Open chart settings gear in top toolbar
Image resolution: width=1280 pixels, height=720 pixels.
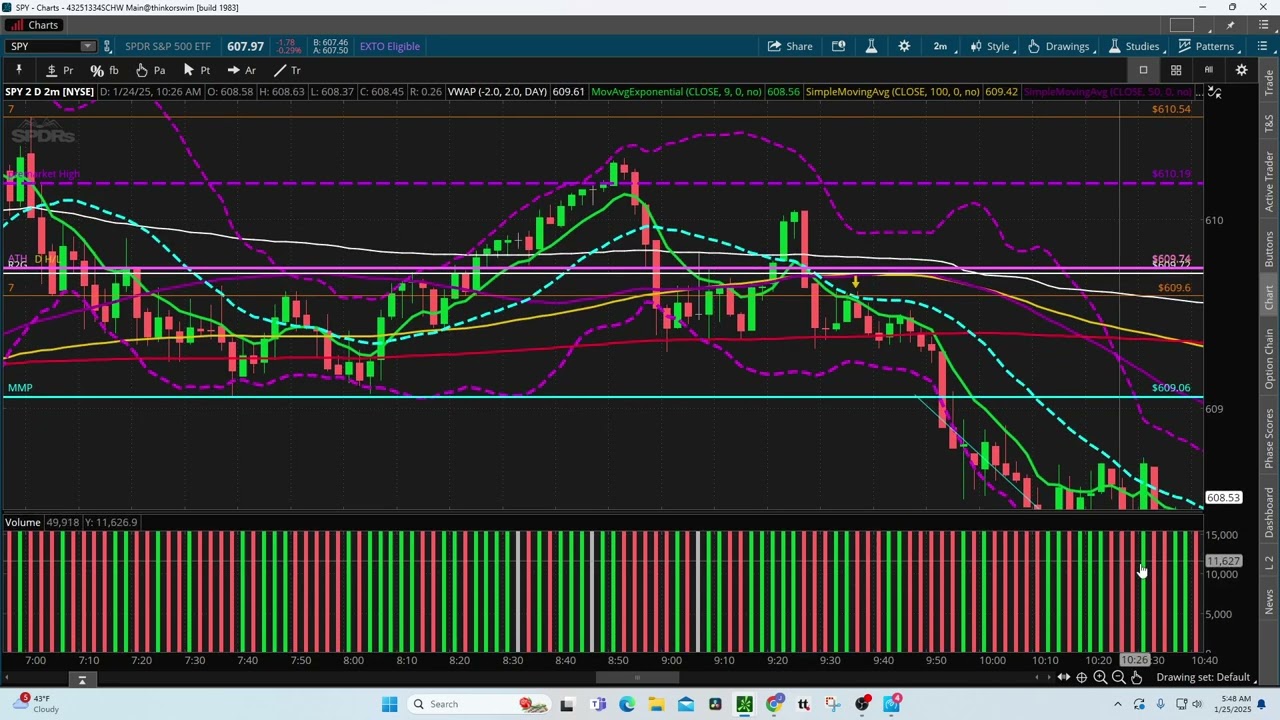point(904,46)
